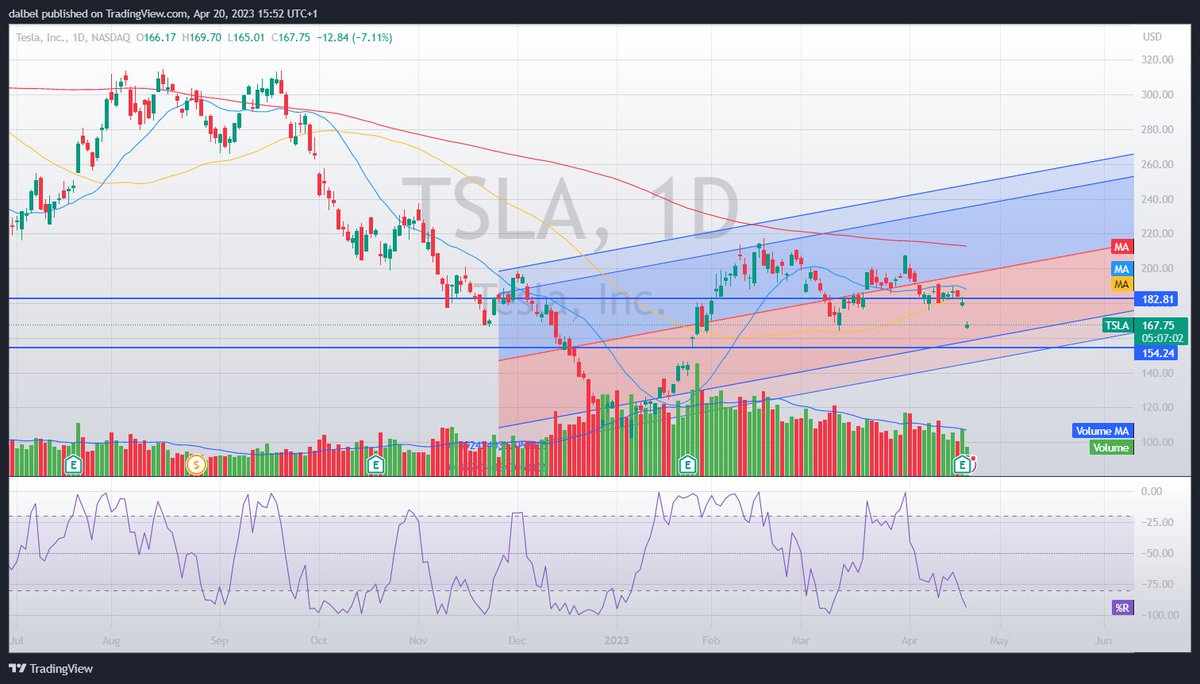Select the green Volume label
The image size is (1200, 684).
pyautogui.click(x=1111, y=448)
